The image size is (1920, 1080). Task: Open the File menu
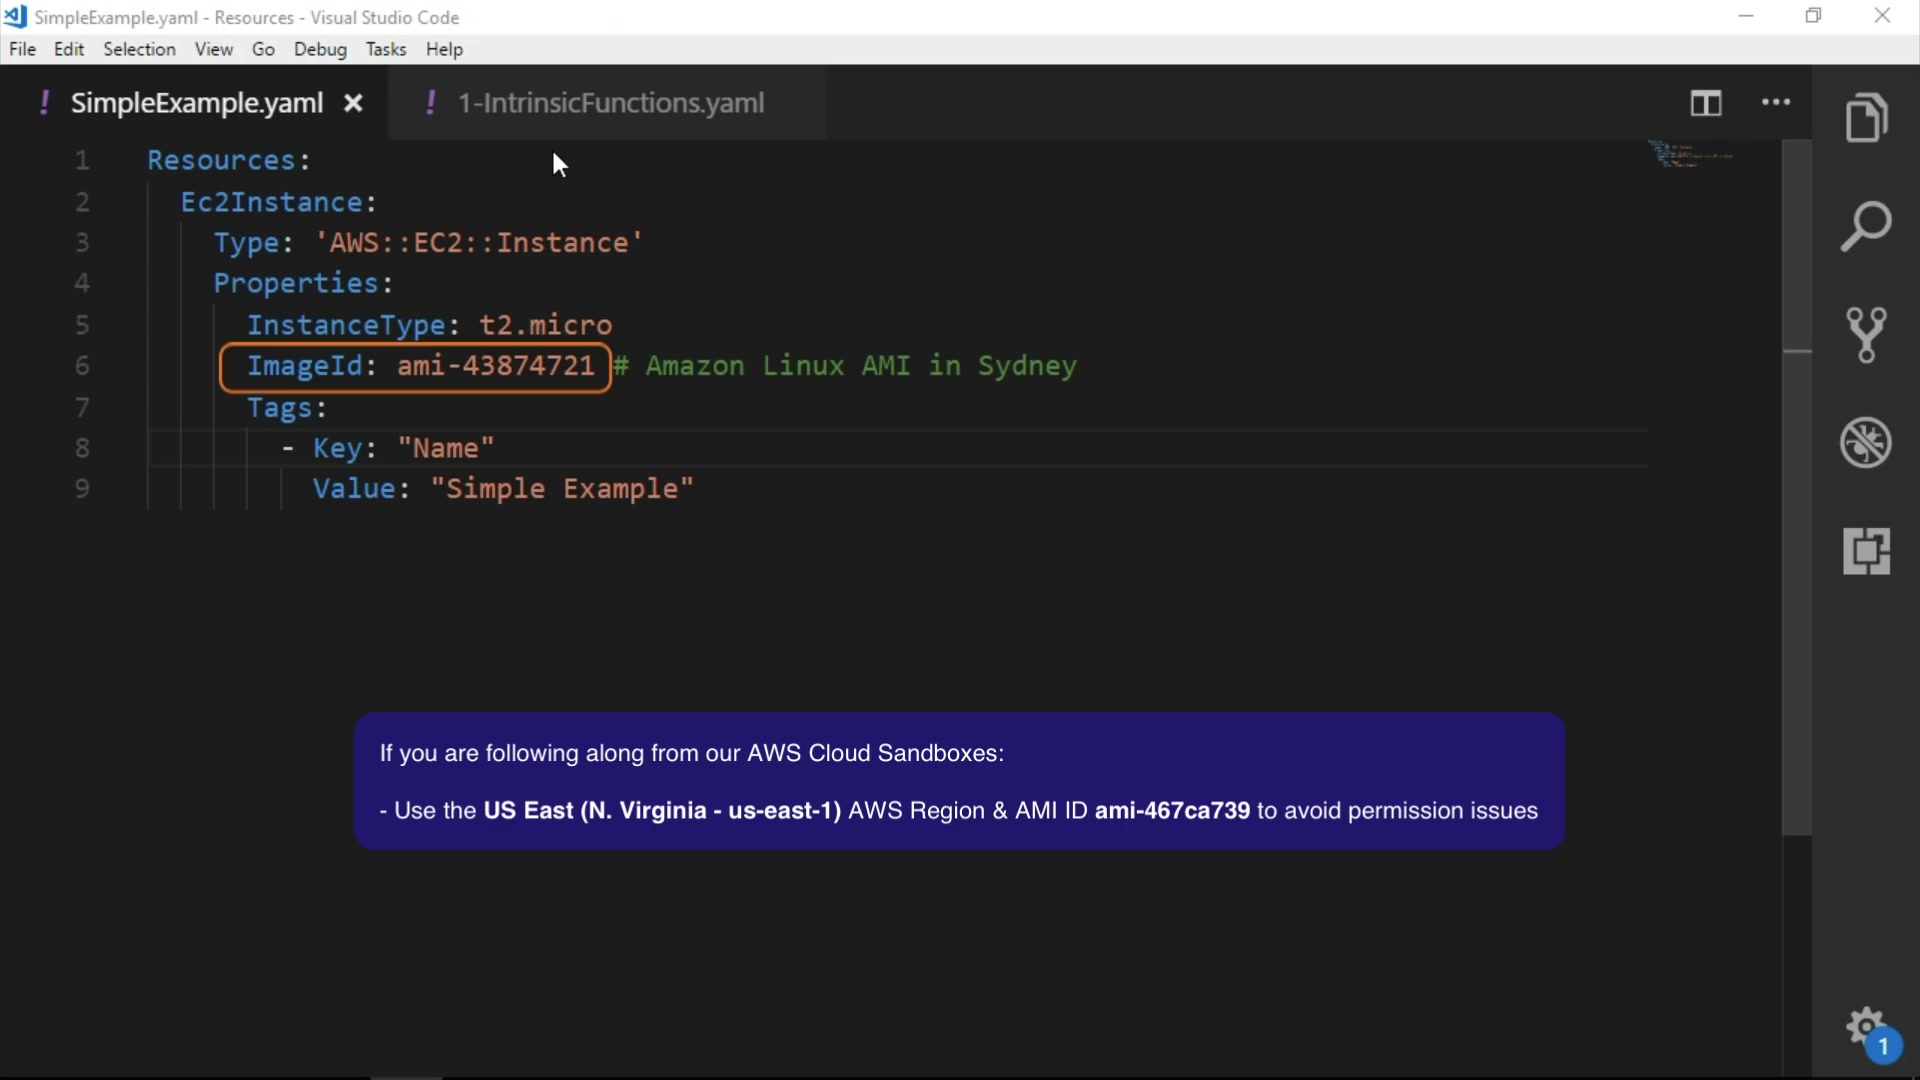click(22, 49)
